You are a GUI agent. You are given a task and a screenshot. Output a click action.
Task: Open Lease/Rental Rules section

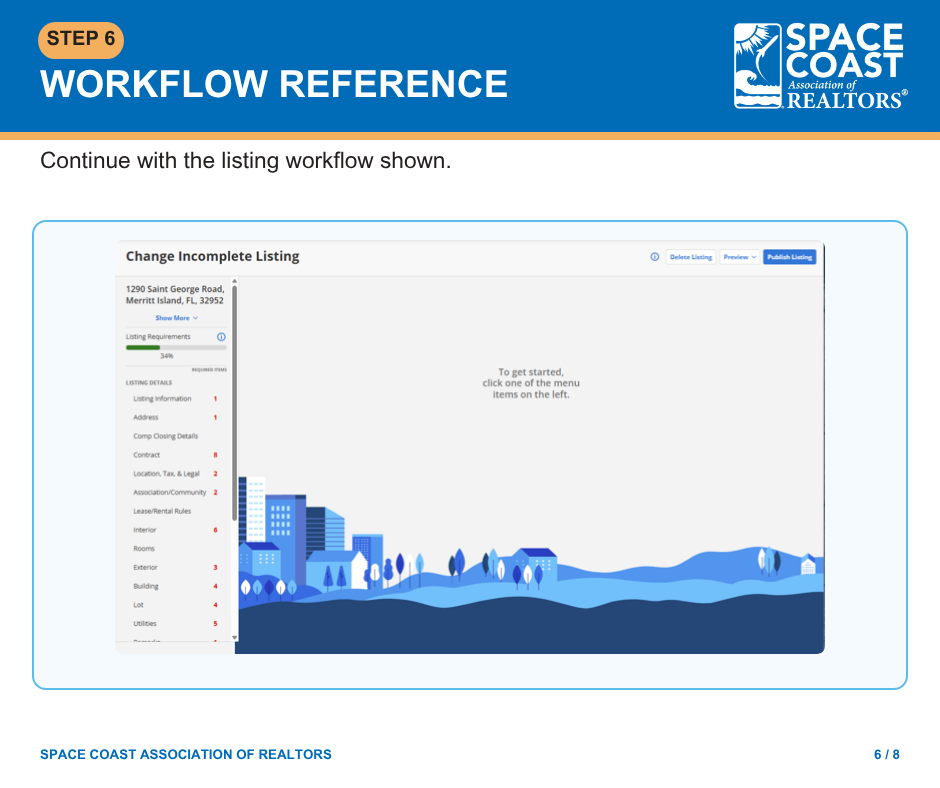coord(162,511)
